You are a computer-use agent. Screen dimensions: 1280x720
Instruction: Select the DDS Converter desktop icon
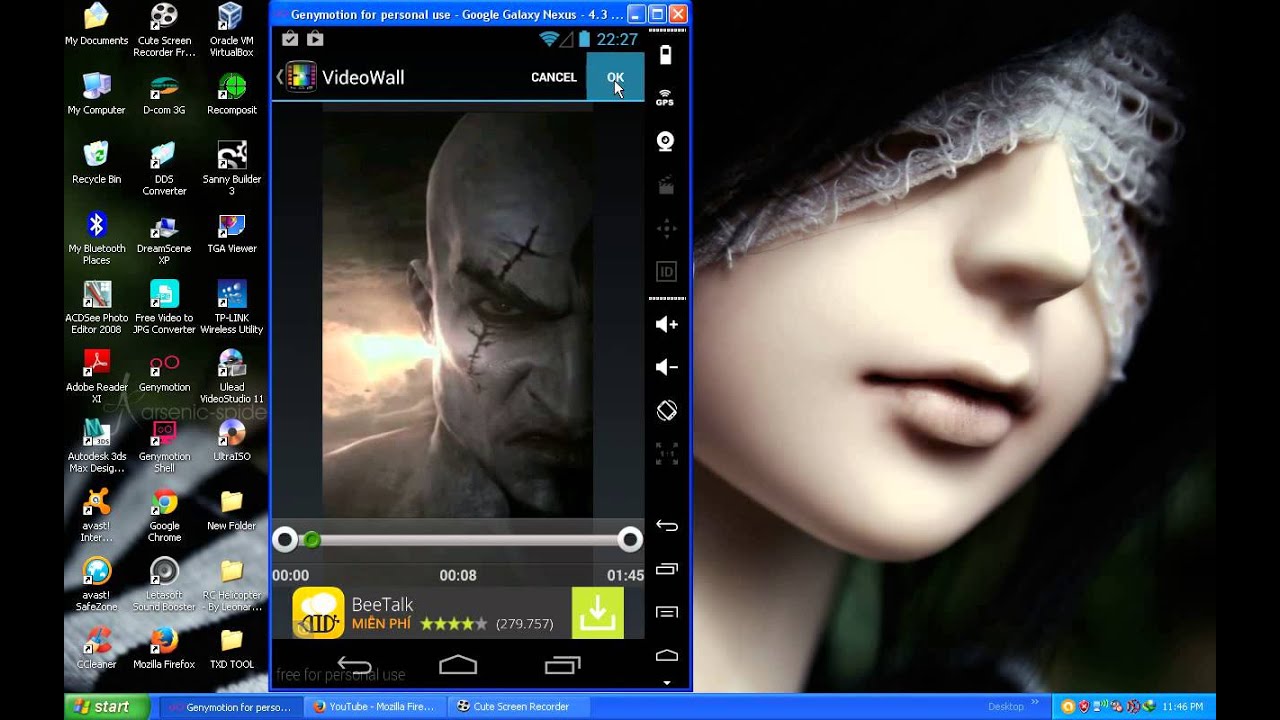pyautogui.click(x=164, y=168)
